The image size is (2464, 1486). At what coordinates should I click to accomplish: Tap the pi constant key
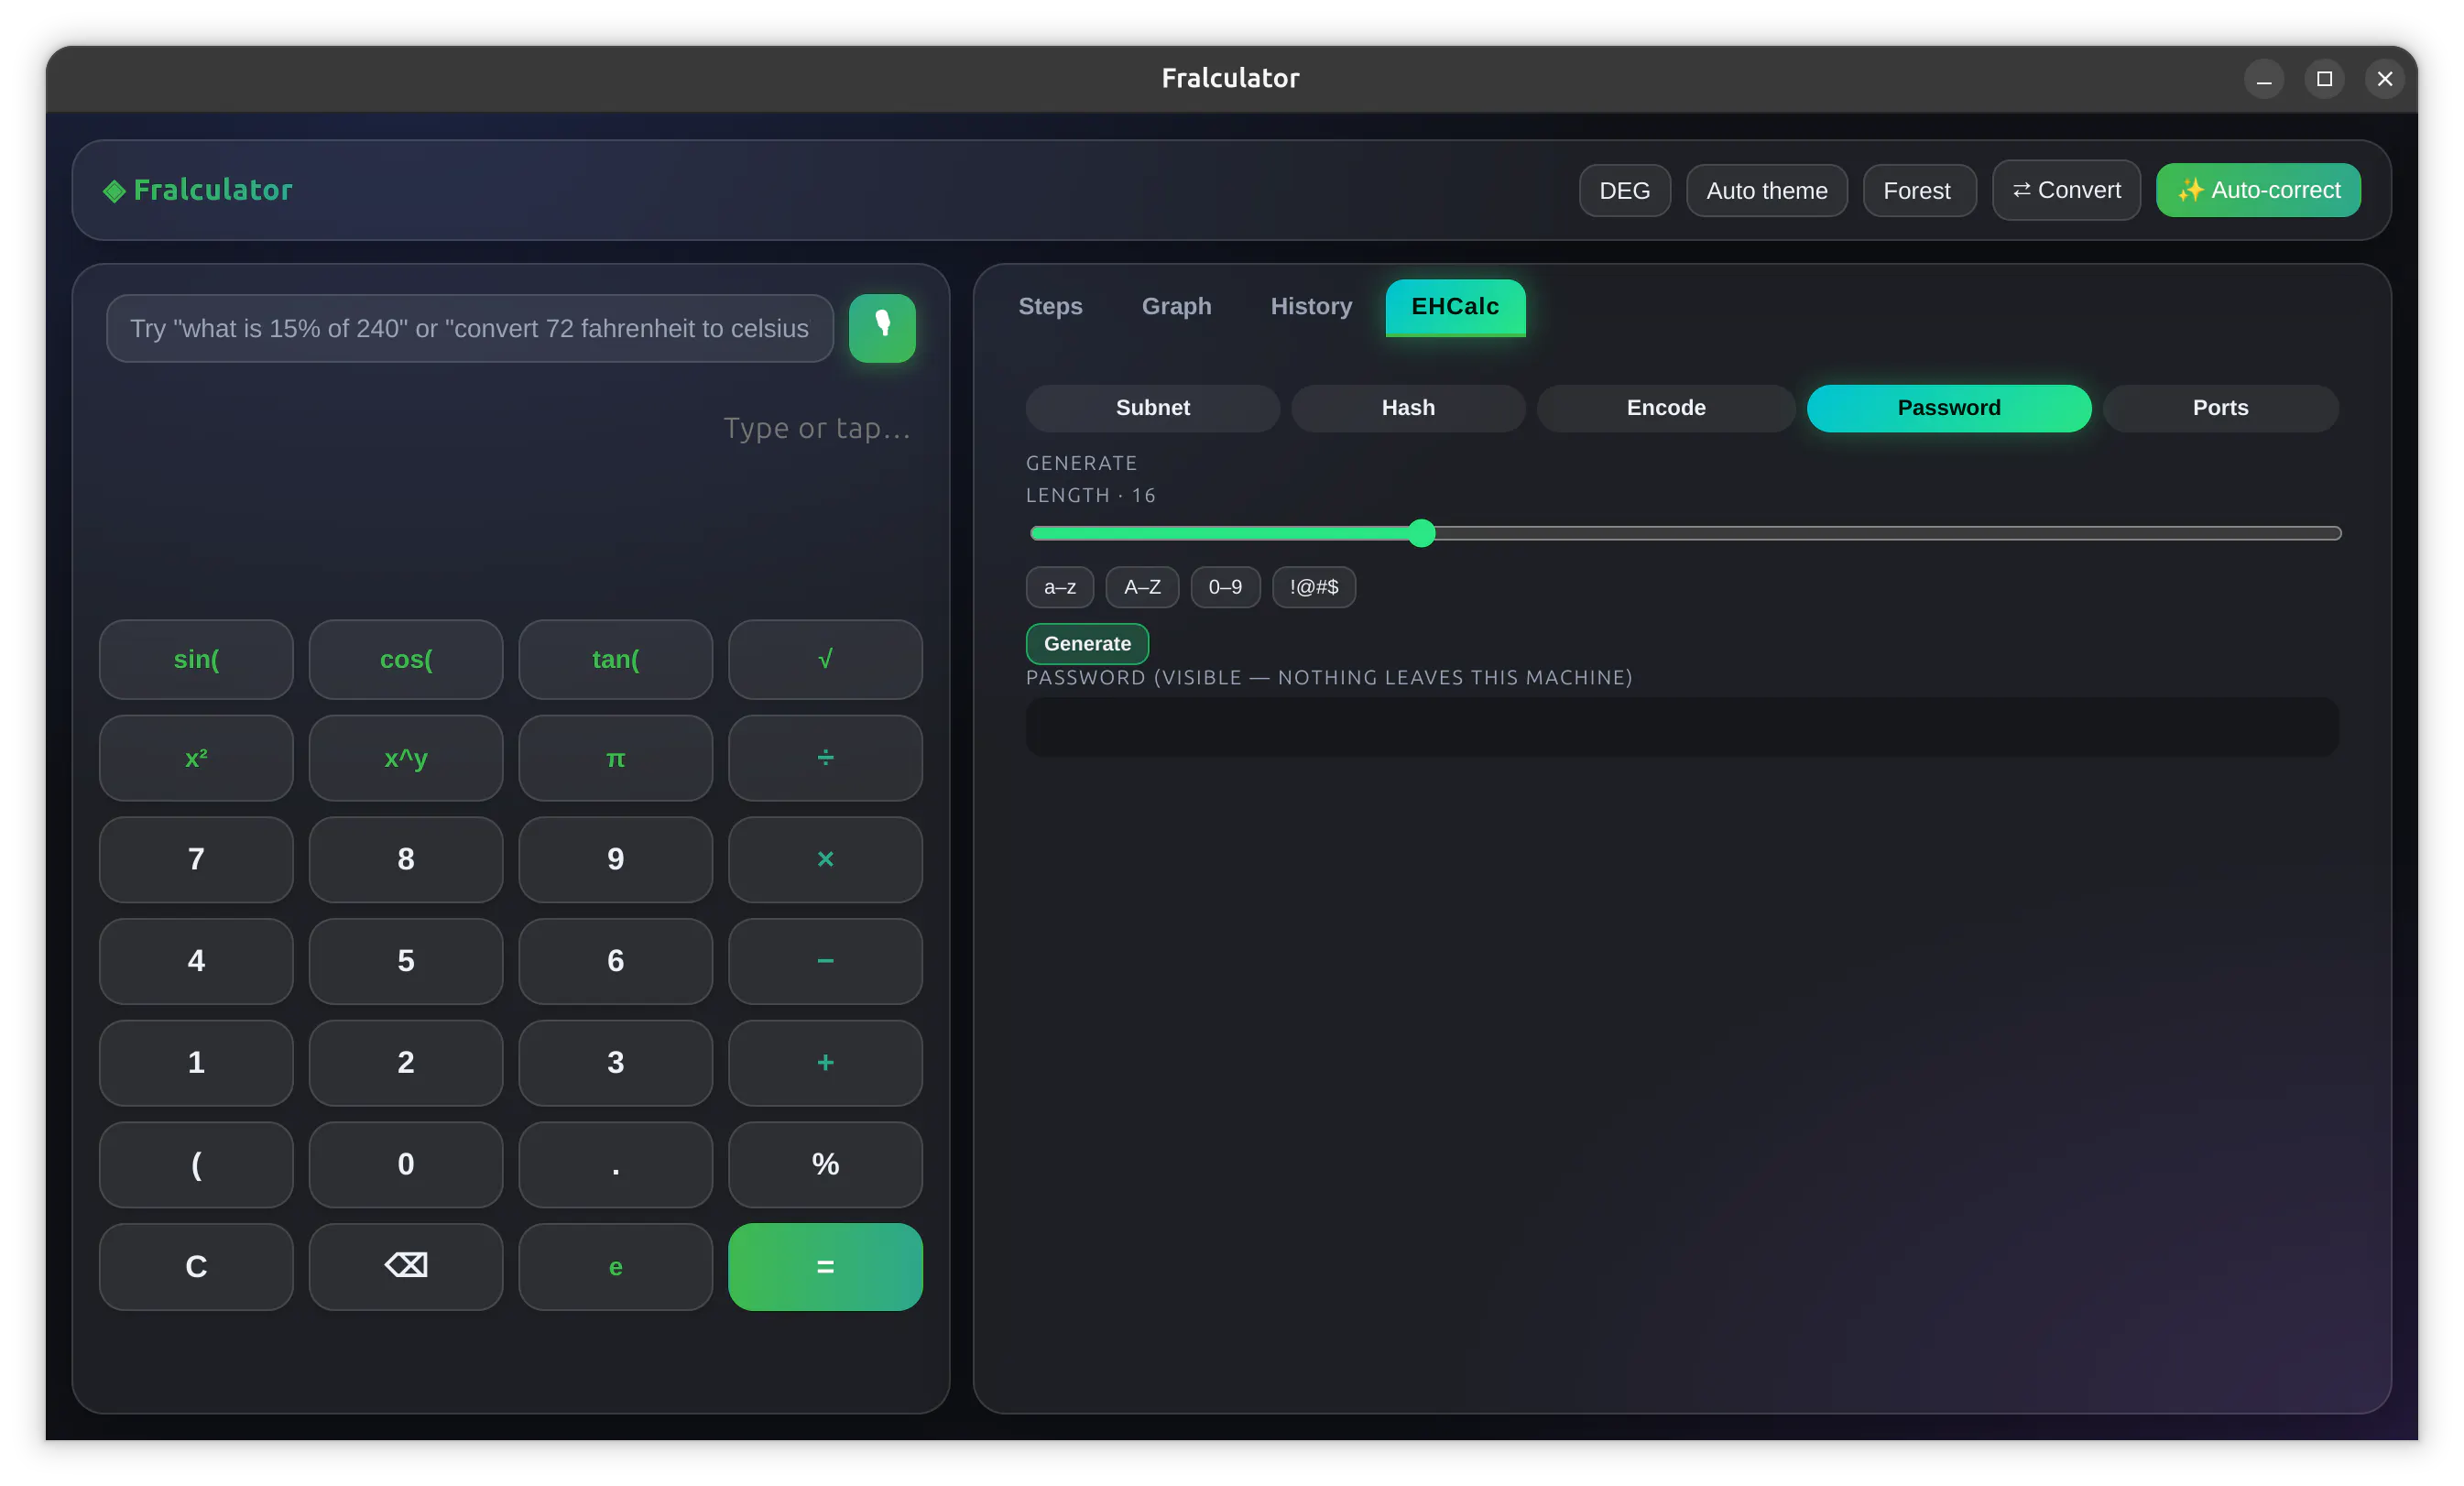616,758
